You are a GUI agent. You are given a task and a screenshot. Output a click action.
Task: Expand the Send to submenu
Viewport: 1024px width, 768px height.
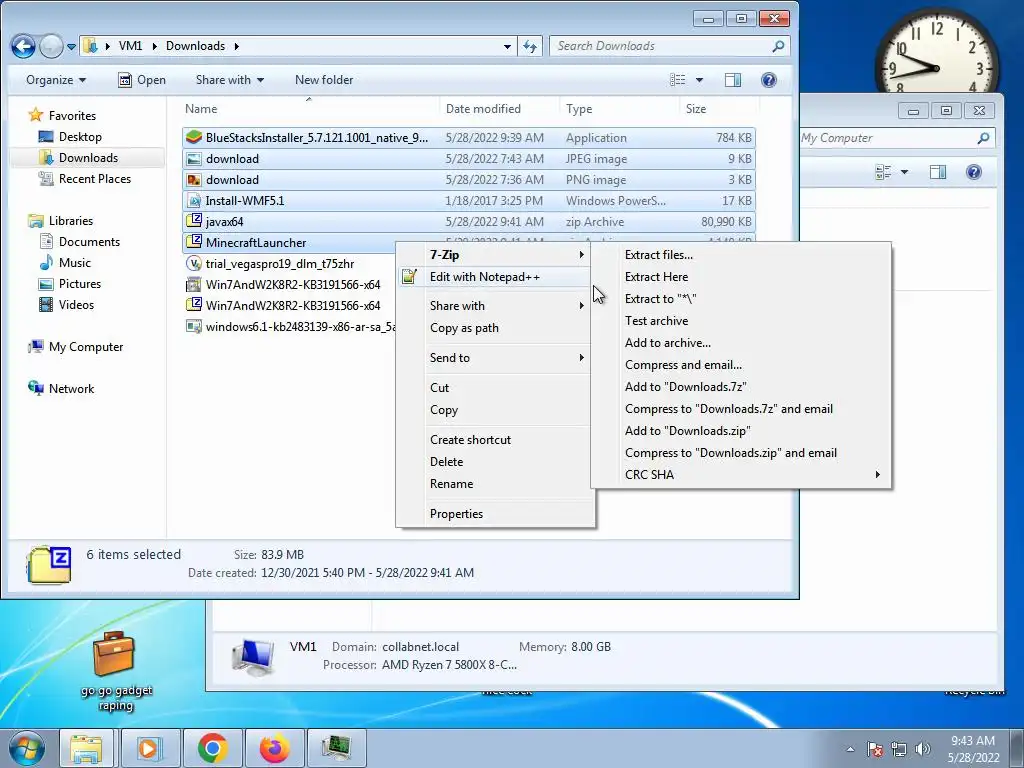click(x=496, y=358)
